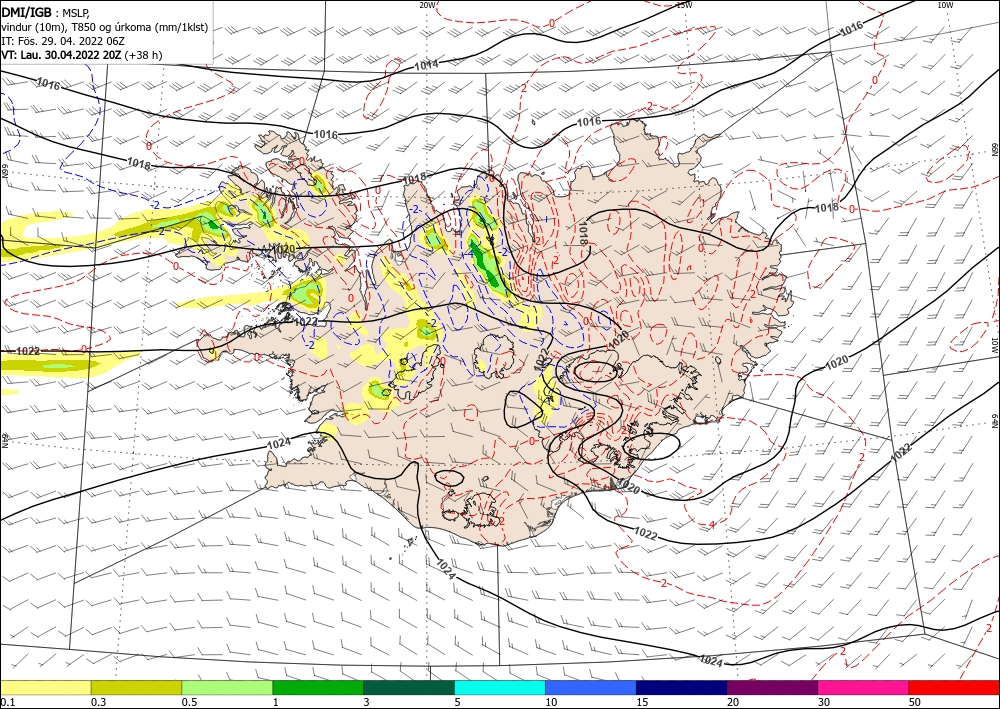The height and width of the screenshot is (709, 1000).
Task: Click the 'vindur (10m), T850 og úrkoma' line
Action: click(105, 27)
